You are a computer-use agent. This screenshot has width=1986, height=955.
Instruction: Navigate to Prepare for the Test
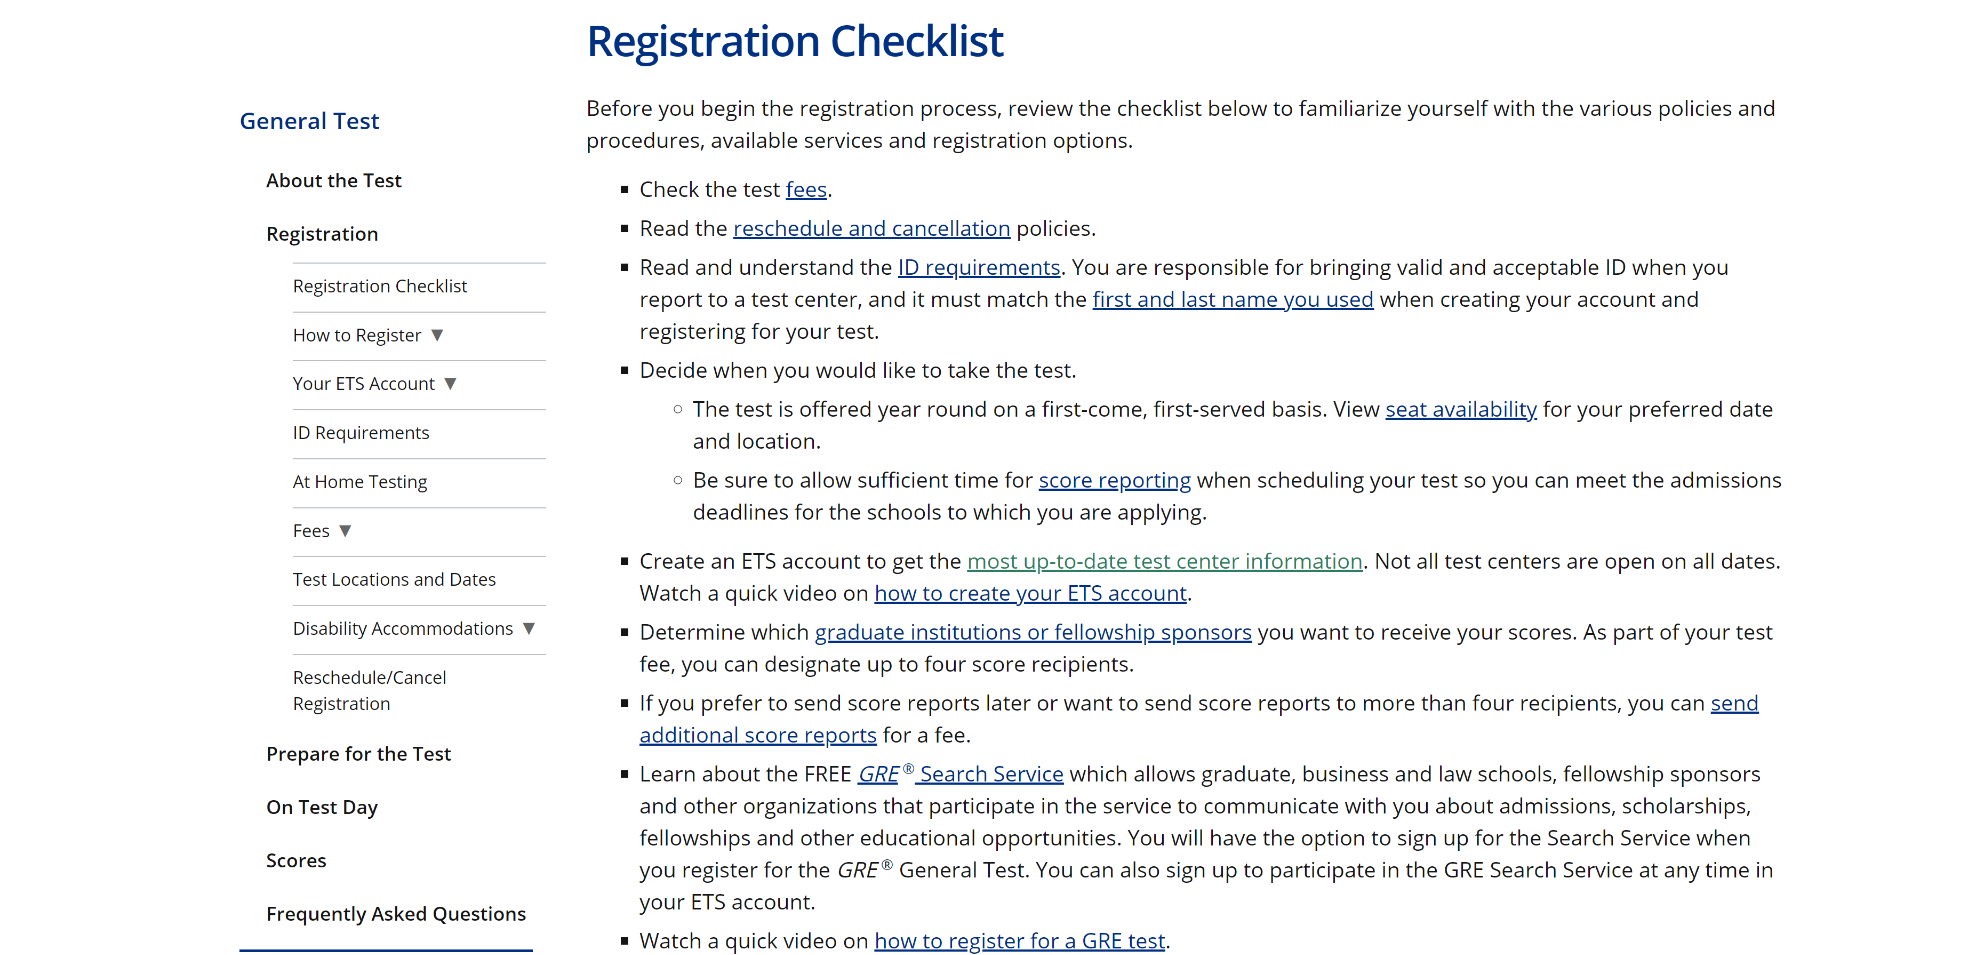[358, 753]
